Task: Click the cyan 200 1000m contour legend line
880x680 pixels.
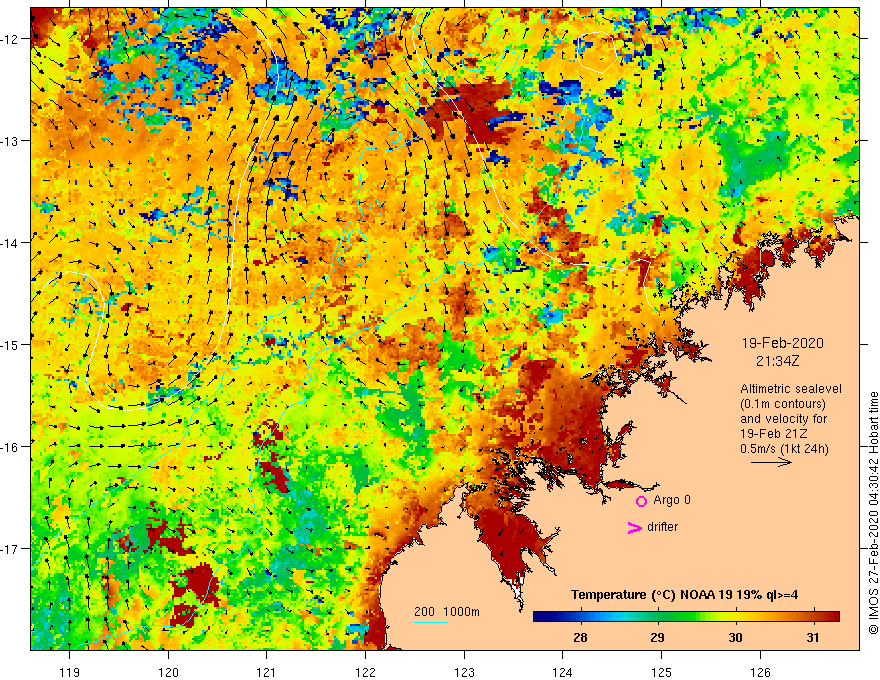Action: 430,622
